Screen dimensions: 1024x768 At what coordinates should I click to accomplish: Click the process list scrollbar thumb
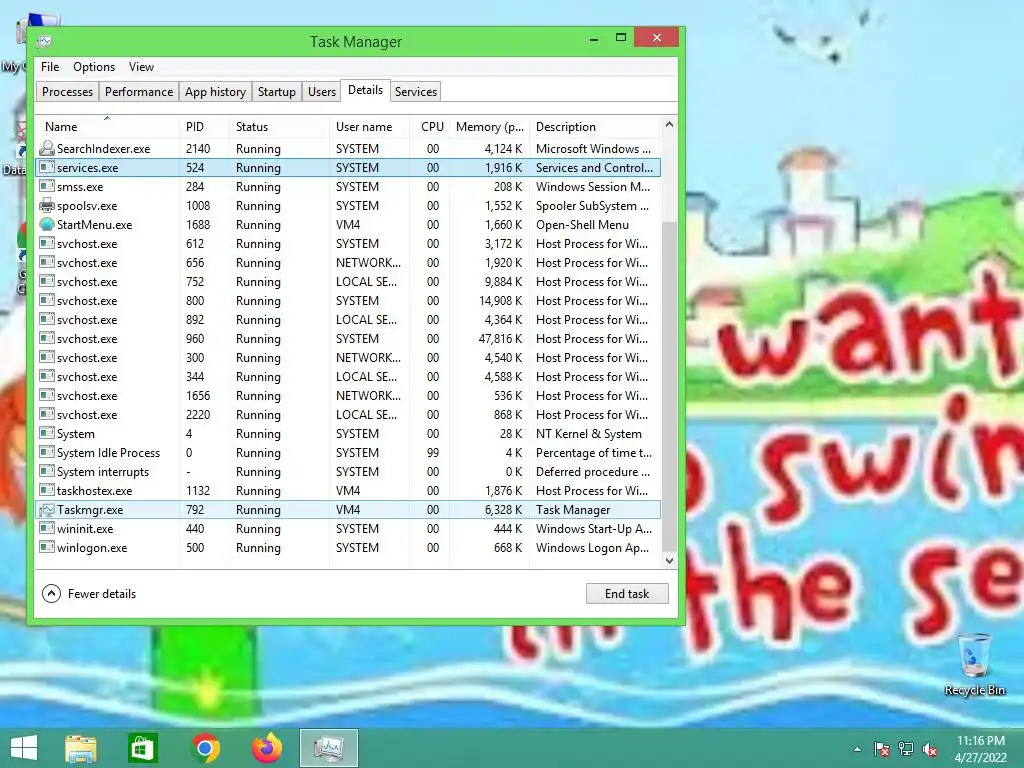[x=669, y=387]
